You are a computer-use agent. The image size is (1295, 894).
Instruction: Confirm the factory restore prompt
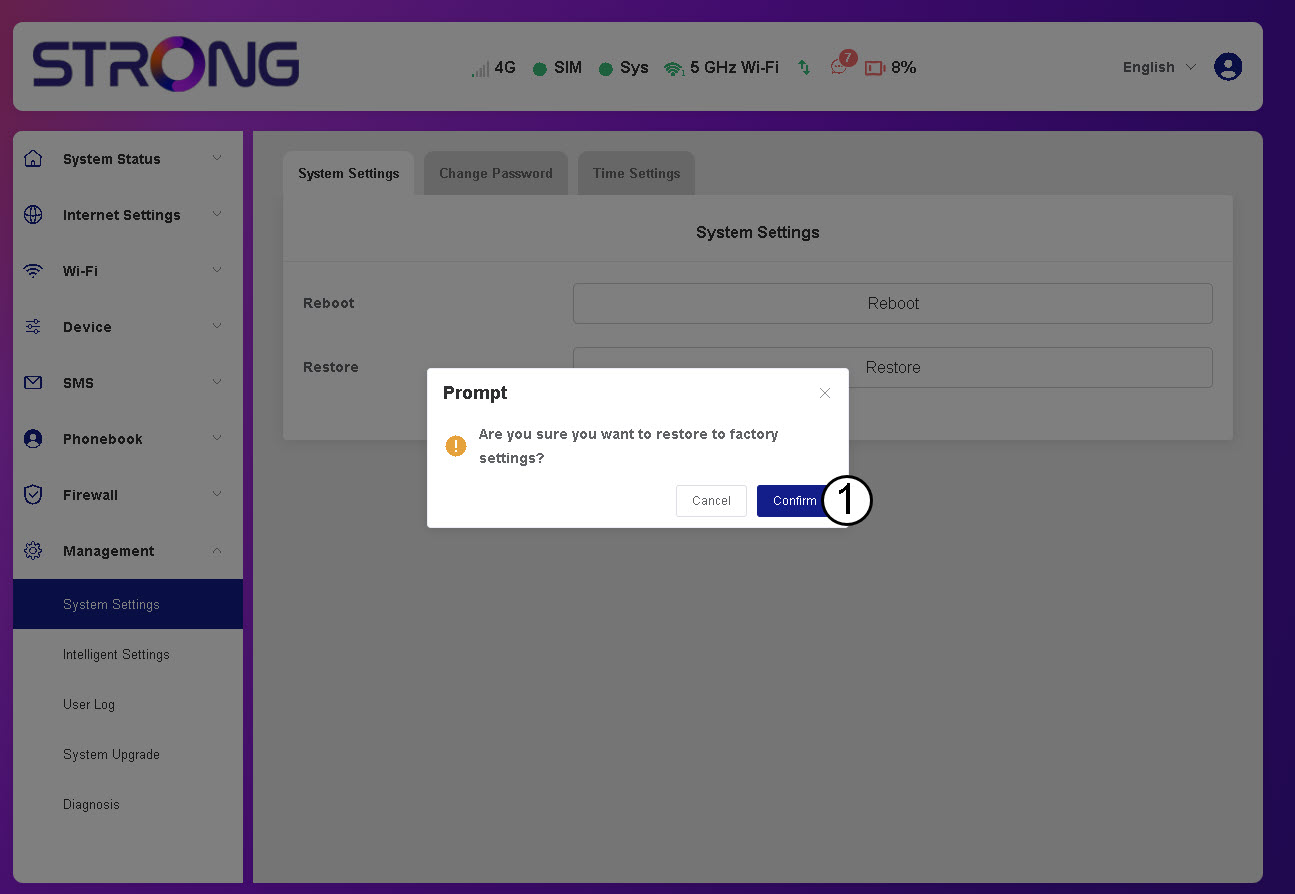(792, 501)
